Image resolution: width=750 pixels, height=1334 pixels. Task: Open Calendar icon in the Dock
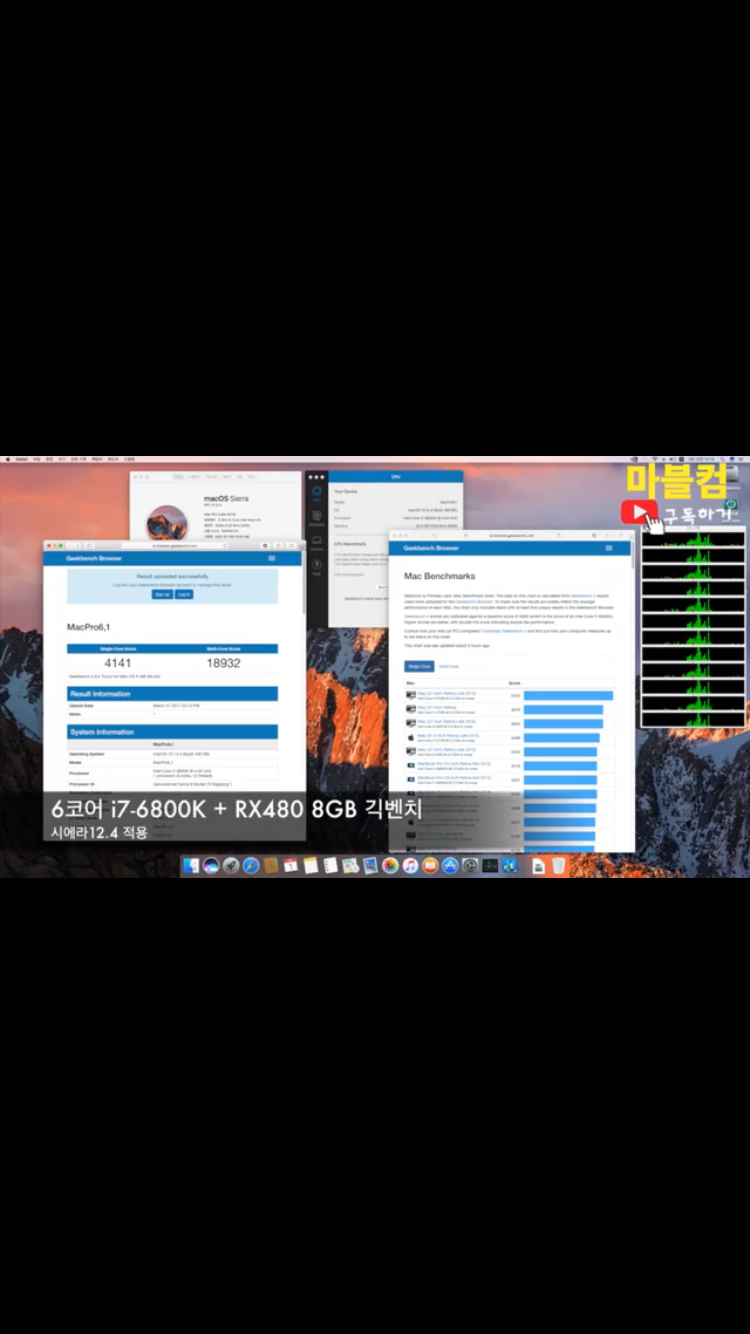click(290, 865)
